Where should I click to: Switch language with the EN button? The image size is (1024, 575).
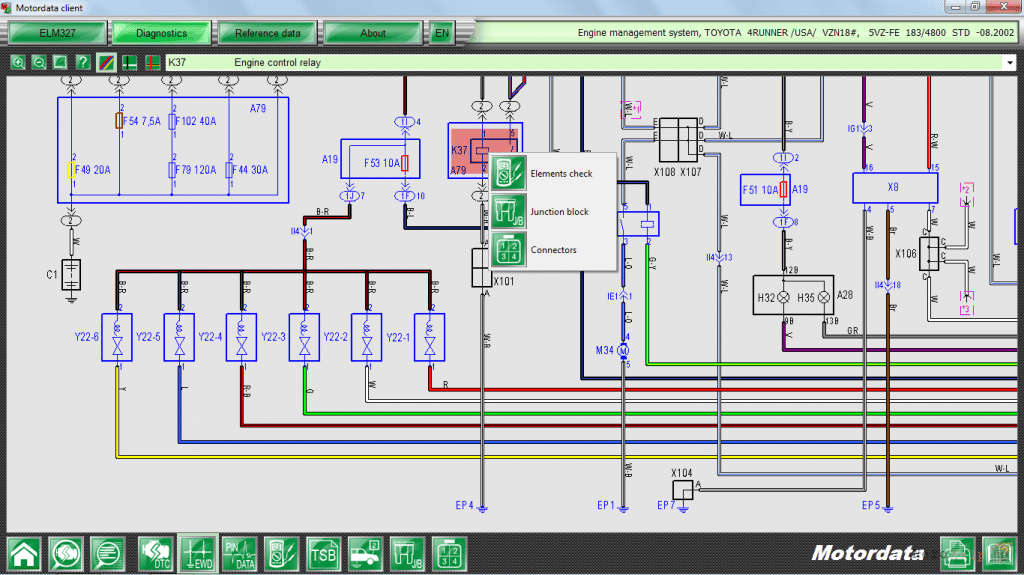(442, 33)
